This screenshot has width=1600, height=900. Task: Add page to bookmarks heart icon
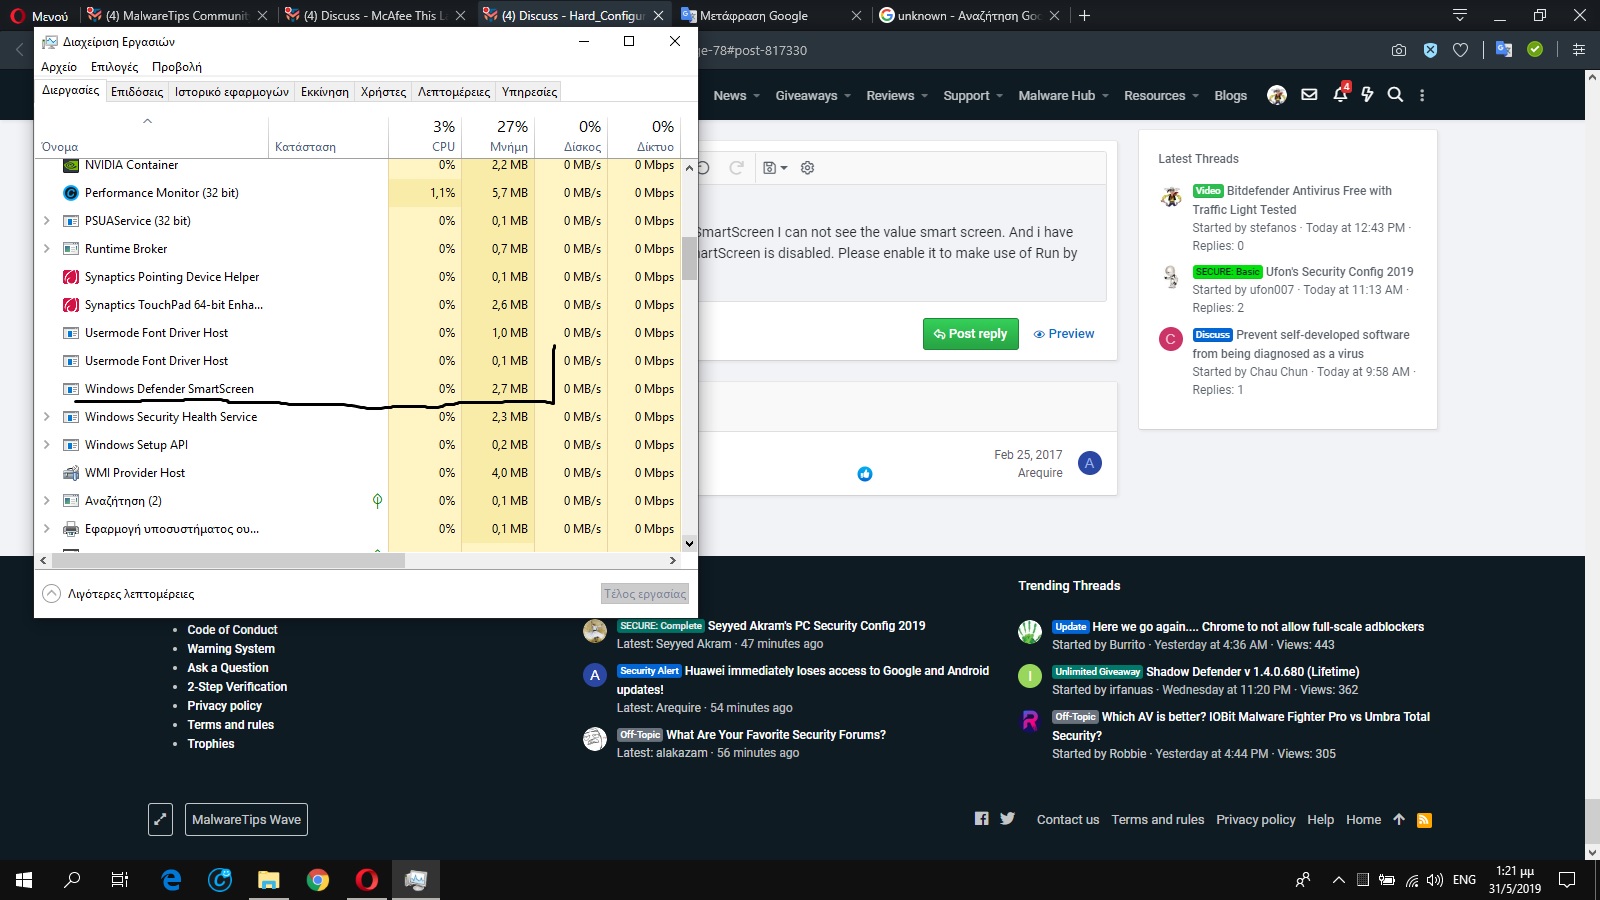[x=1460, y=50]
